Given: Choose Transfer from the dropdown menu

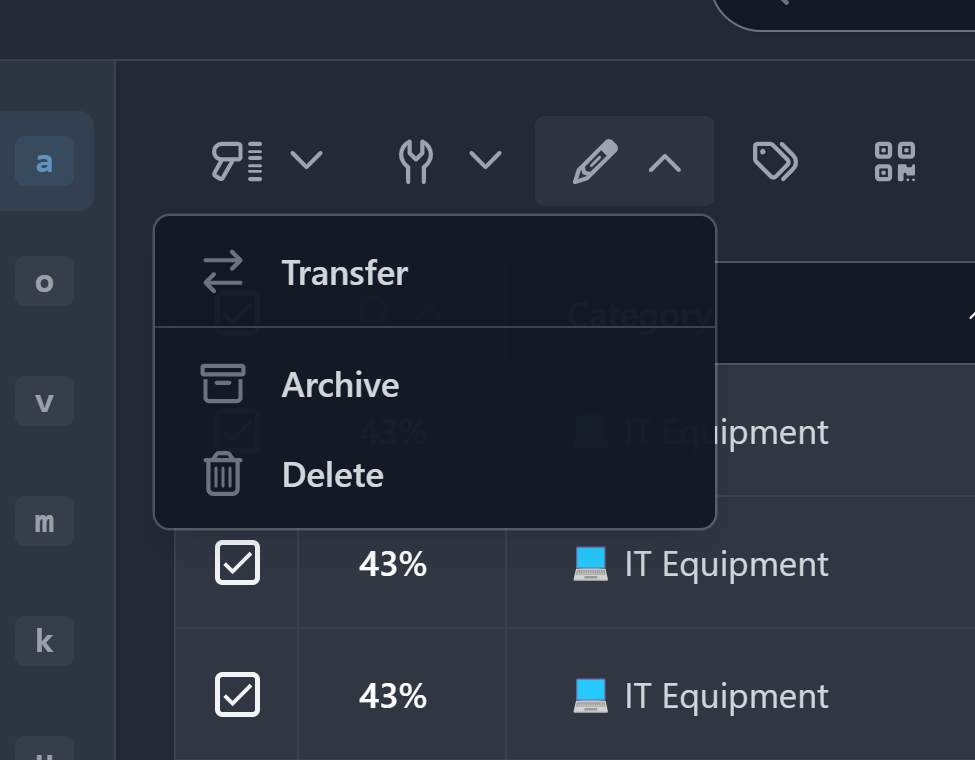Looking at the screenshot, I should pyautogui.click(x=344, y=273).
